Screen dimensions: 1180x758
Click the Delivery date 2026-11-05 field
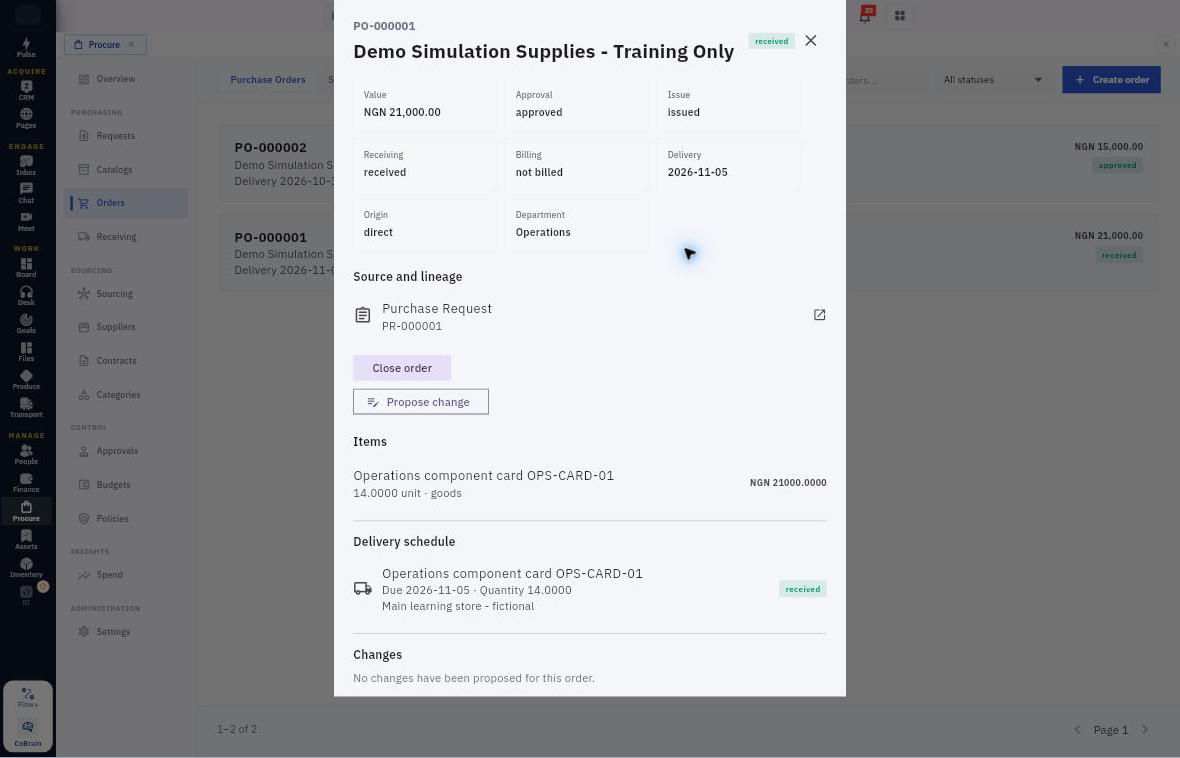click(x=728, y=165)
